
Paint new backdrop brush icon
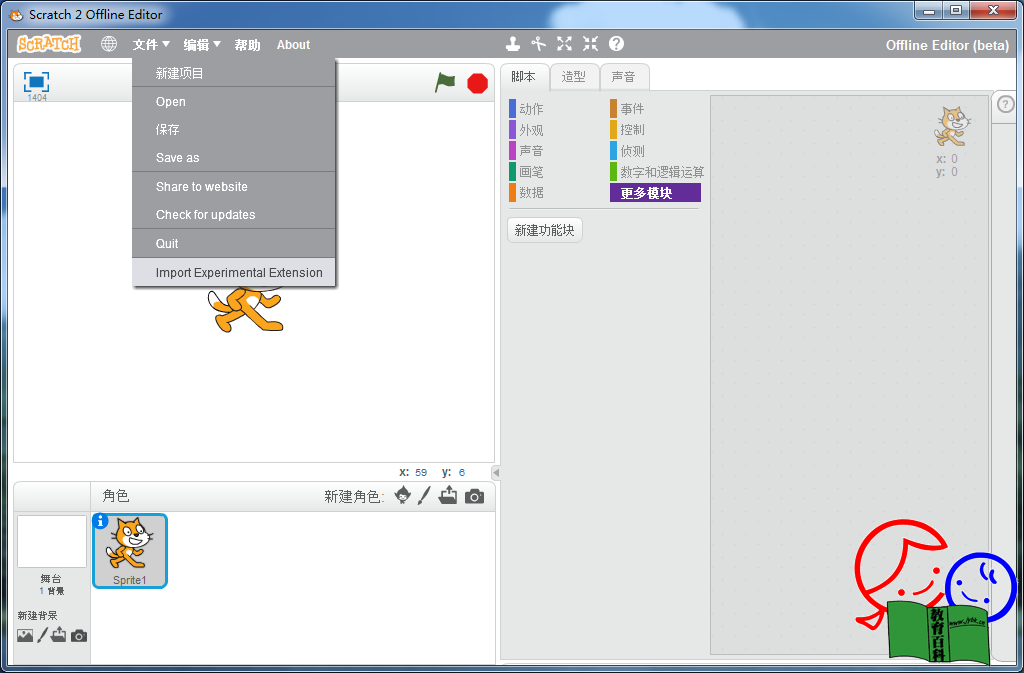[x=42, y=635]
